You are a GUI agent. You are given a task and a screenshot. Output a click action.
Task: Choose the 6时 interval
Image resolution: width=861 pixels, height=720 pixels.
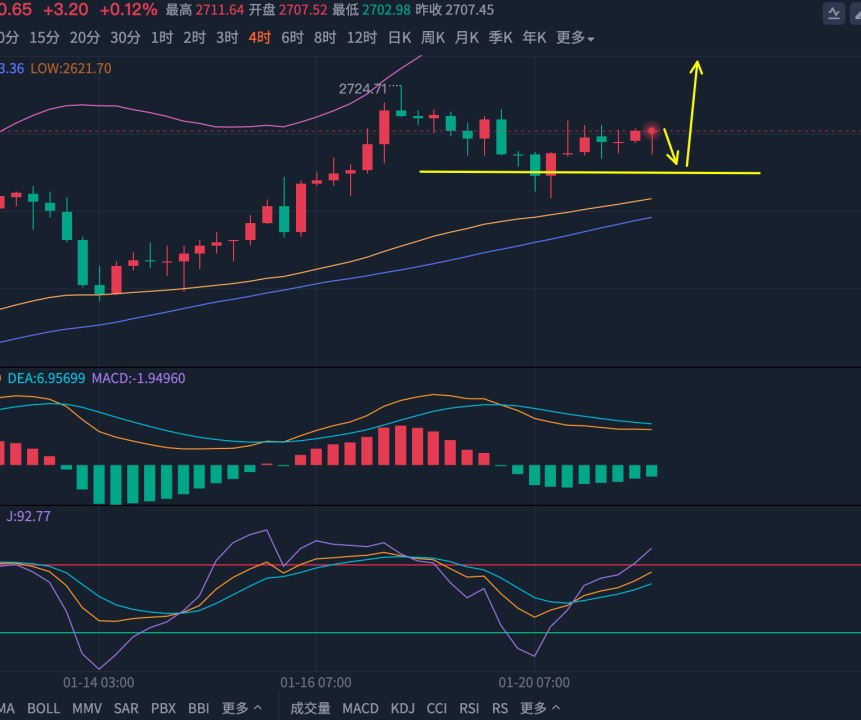pos(292,38)
